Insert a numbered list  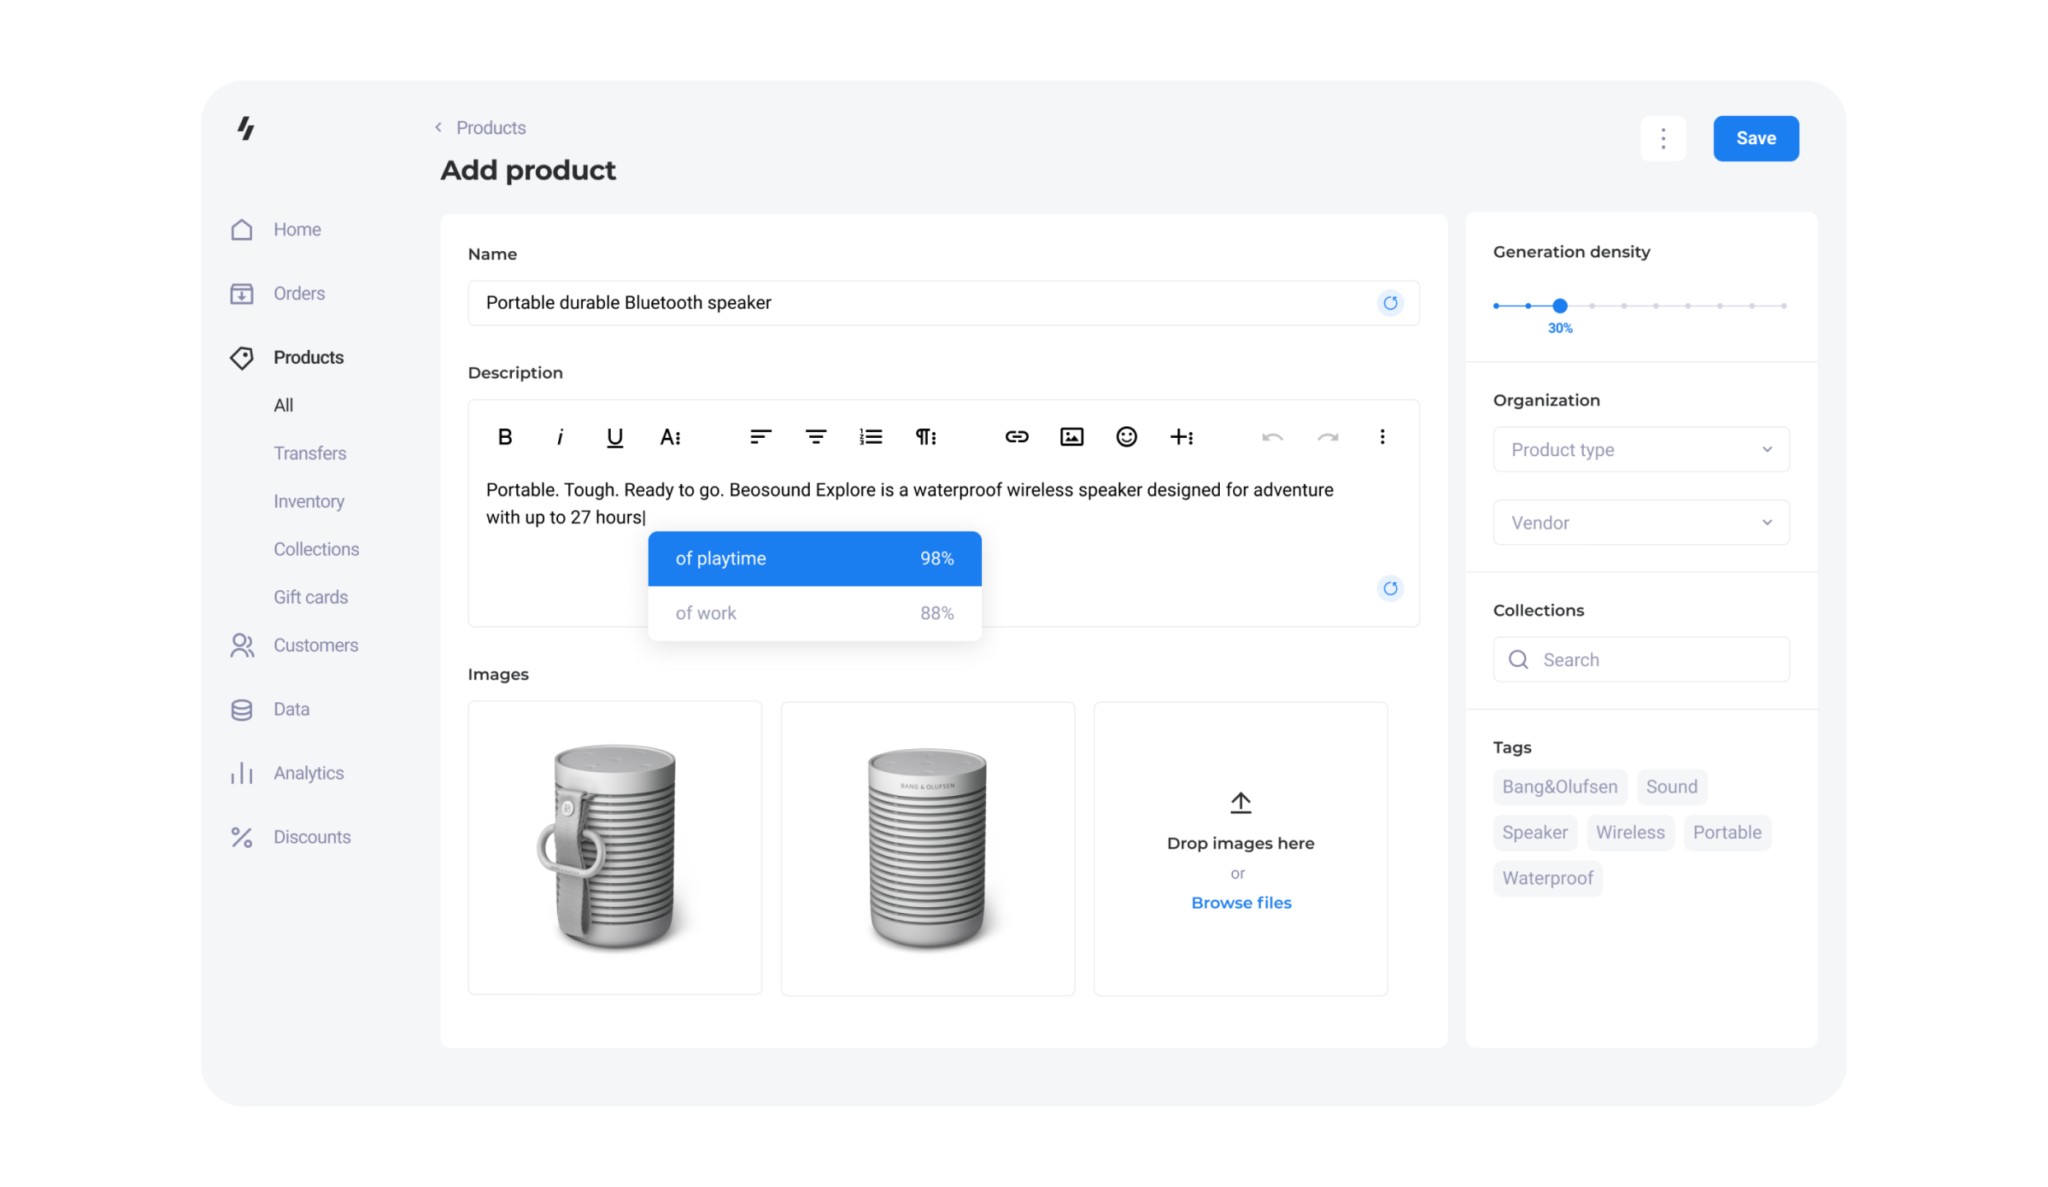(871, 437)
